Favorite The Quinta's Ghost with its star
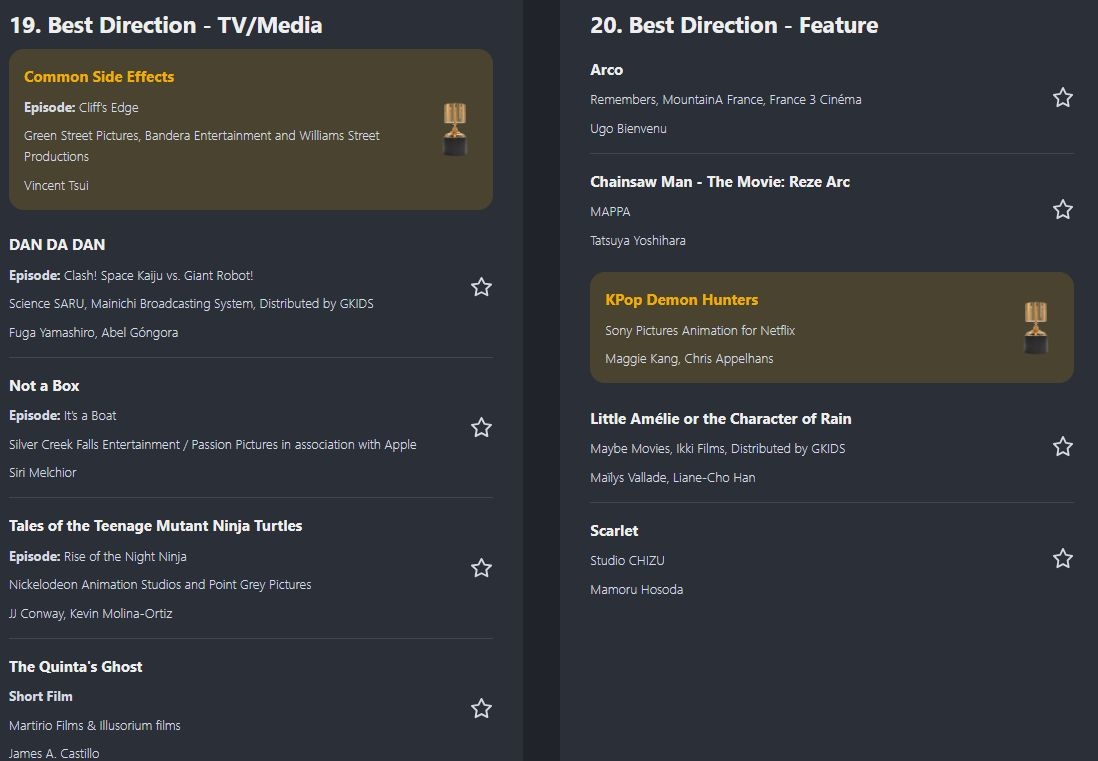The height and width of the screenshot is (761, 1098). (x=481, y=709)
